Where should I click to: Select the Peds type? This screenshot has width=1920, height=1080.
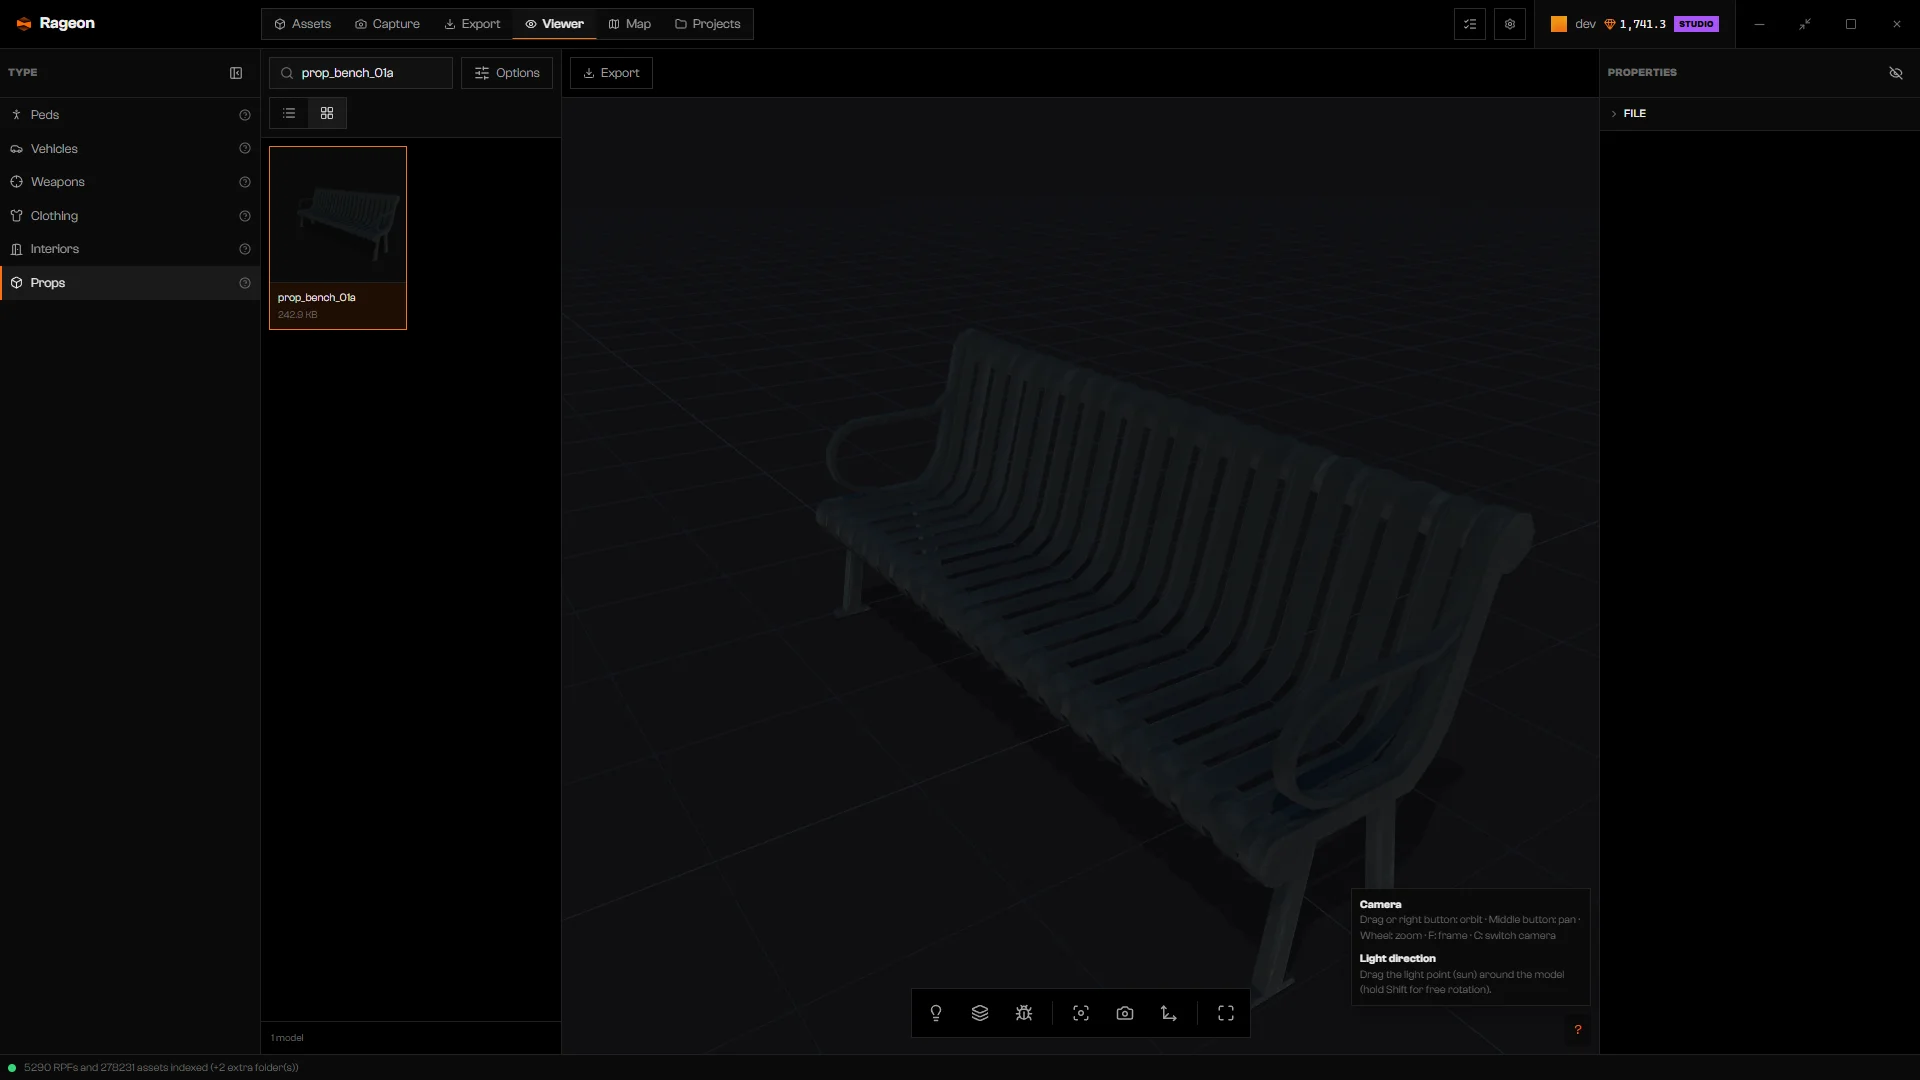tap(130, 115)
